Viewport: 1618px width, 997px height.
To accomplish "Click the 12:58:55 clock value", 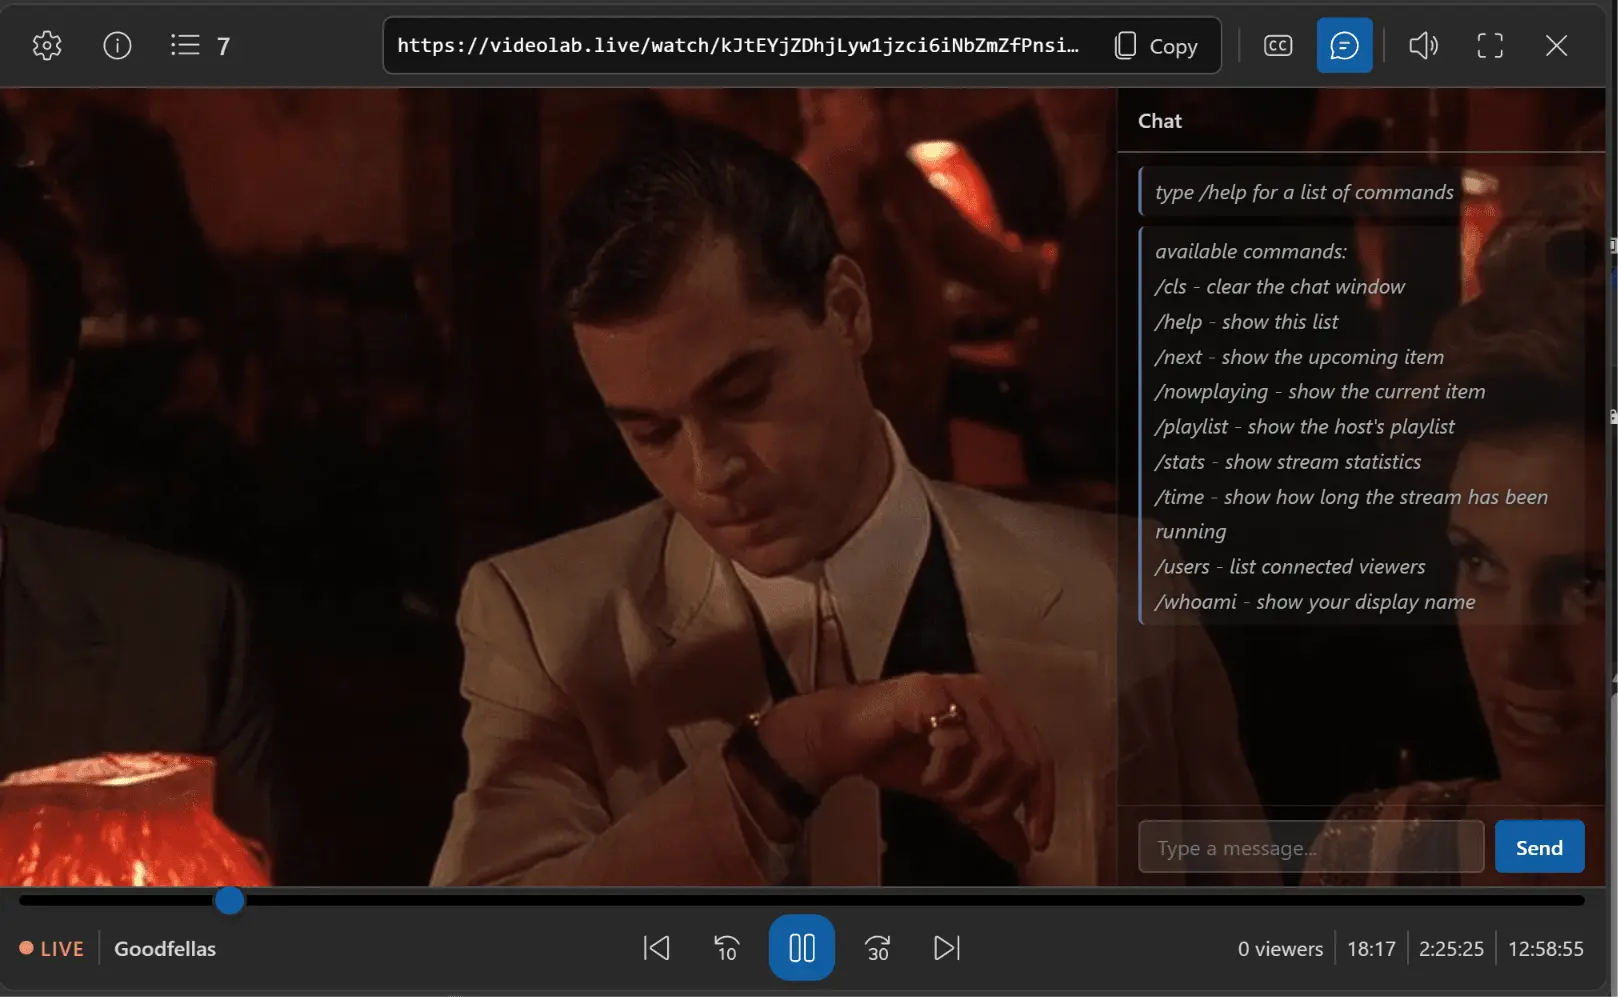I will pyautogui.click(x=1546, y=949).
